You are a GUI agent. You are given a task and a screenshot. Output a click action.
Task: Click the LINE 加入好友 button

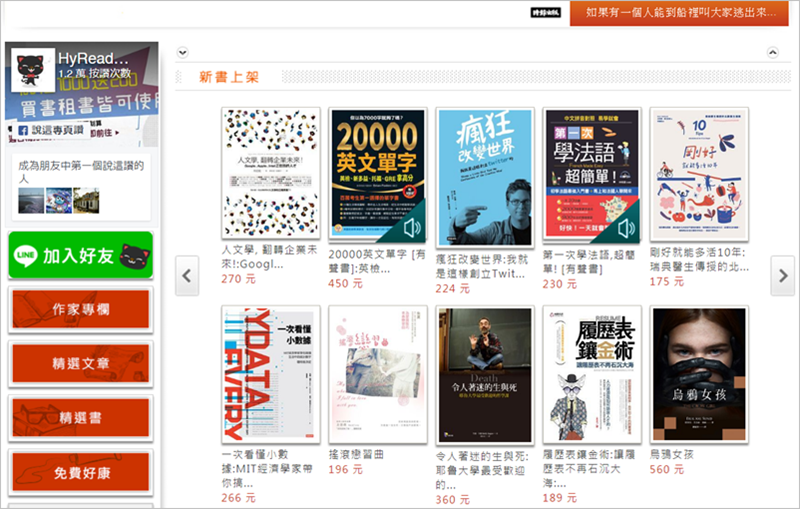pos(80,256)
